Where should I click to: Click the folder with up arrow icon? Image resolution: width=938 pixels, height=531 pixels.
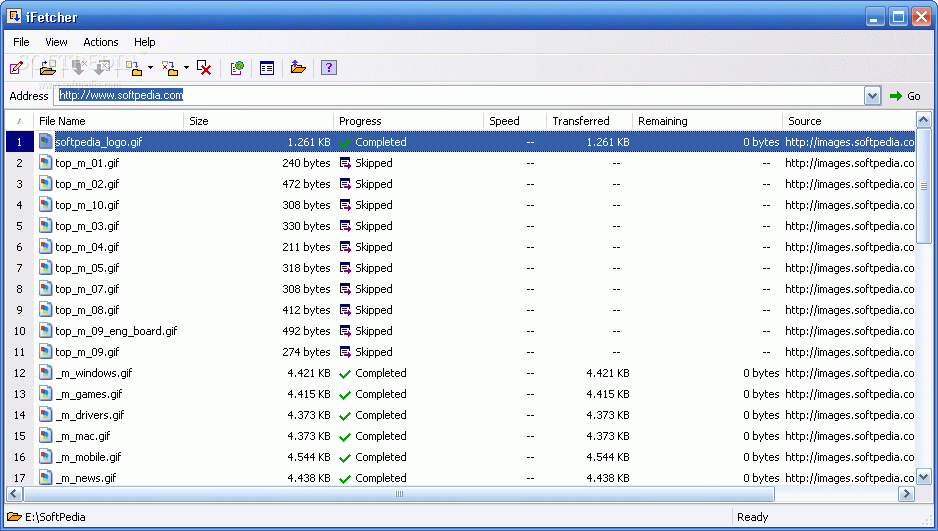tap(298, 68)
